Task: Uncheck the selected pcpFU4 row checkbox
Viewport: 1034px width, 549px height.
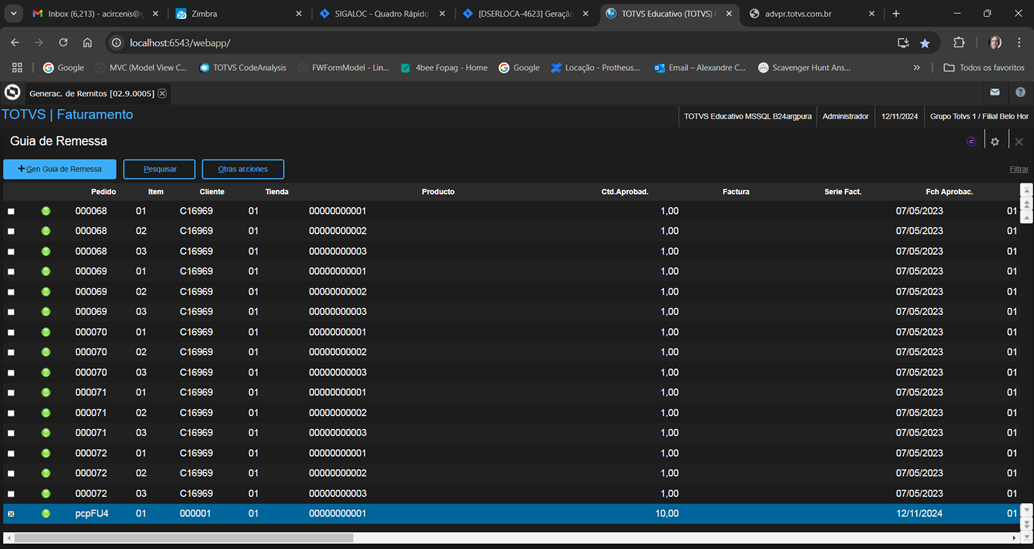Action: [11, 514]
